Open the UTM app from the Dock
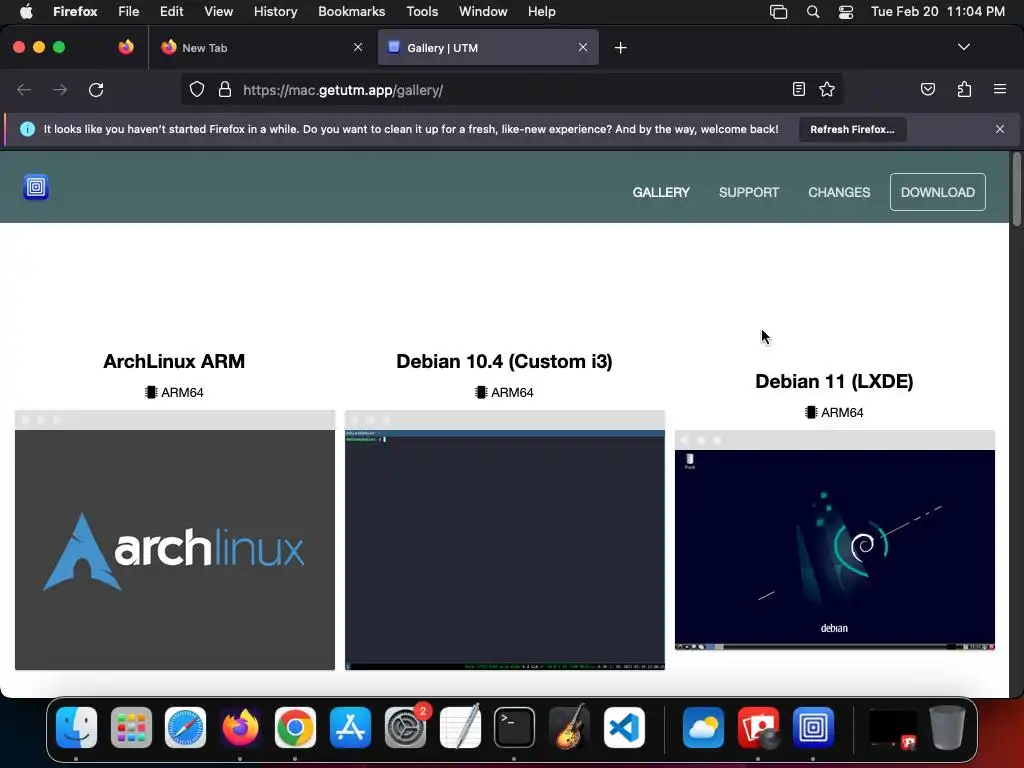Screen dimensions: 1024x768 coord(813,727)
